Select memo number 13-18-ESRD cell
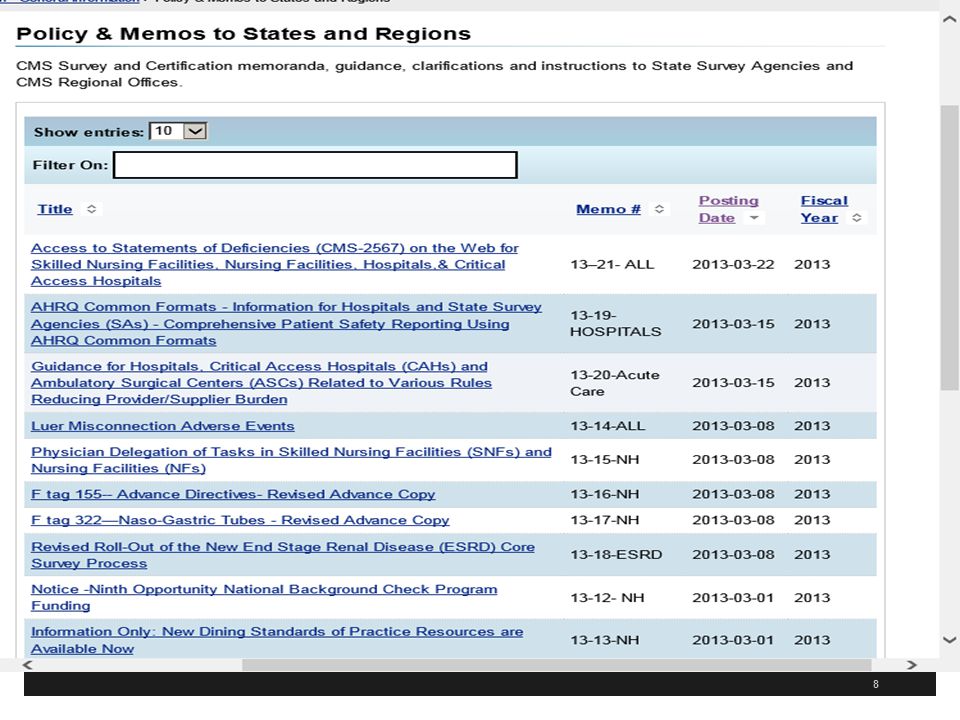This screenshot has width=960, height=720. pyautogui.click(x=617, y=555)
